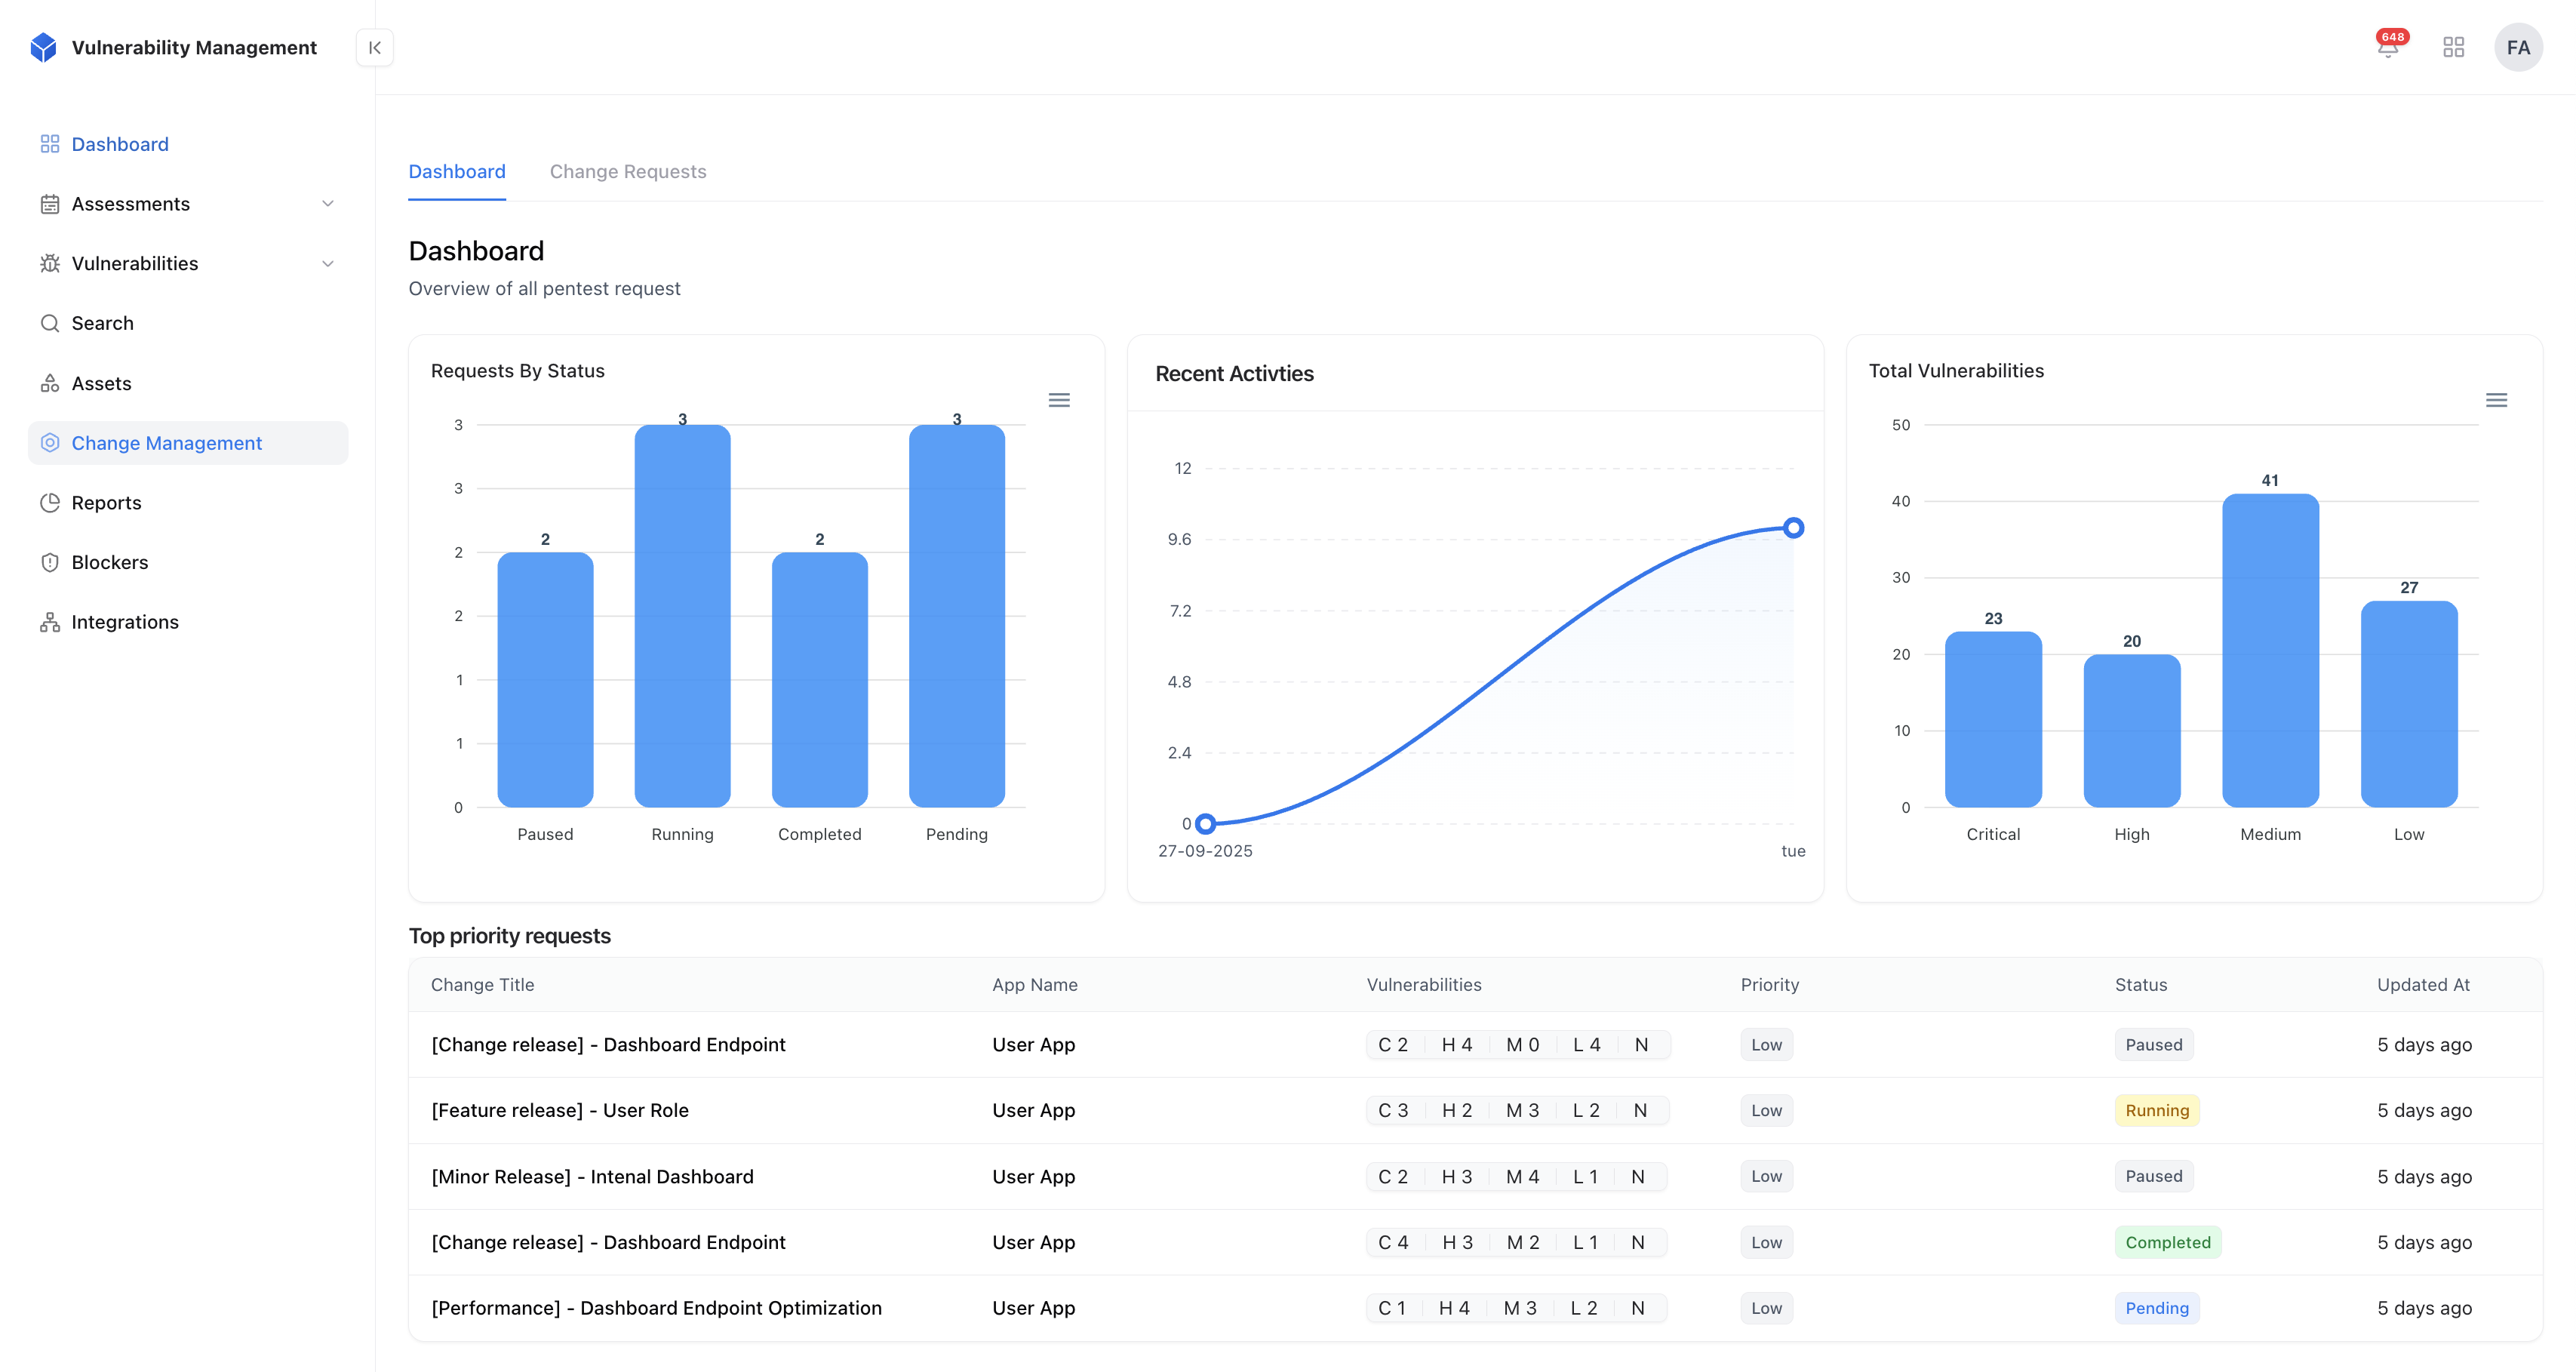Click the Running status bar in chart

pyautogui.click(x=682, y=615)
